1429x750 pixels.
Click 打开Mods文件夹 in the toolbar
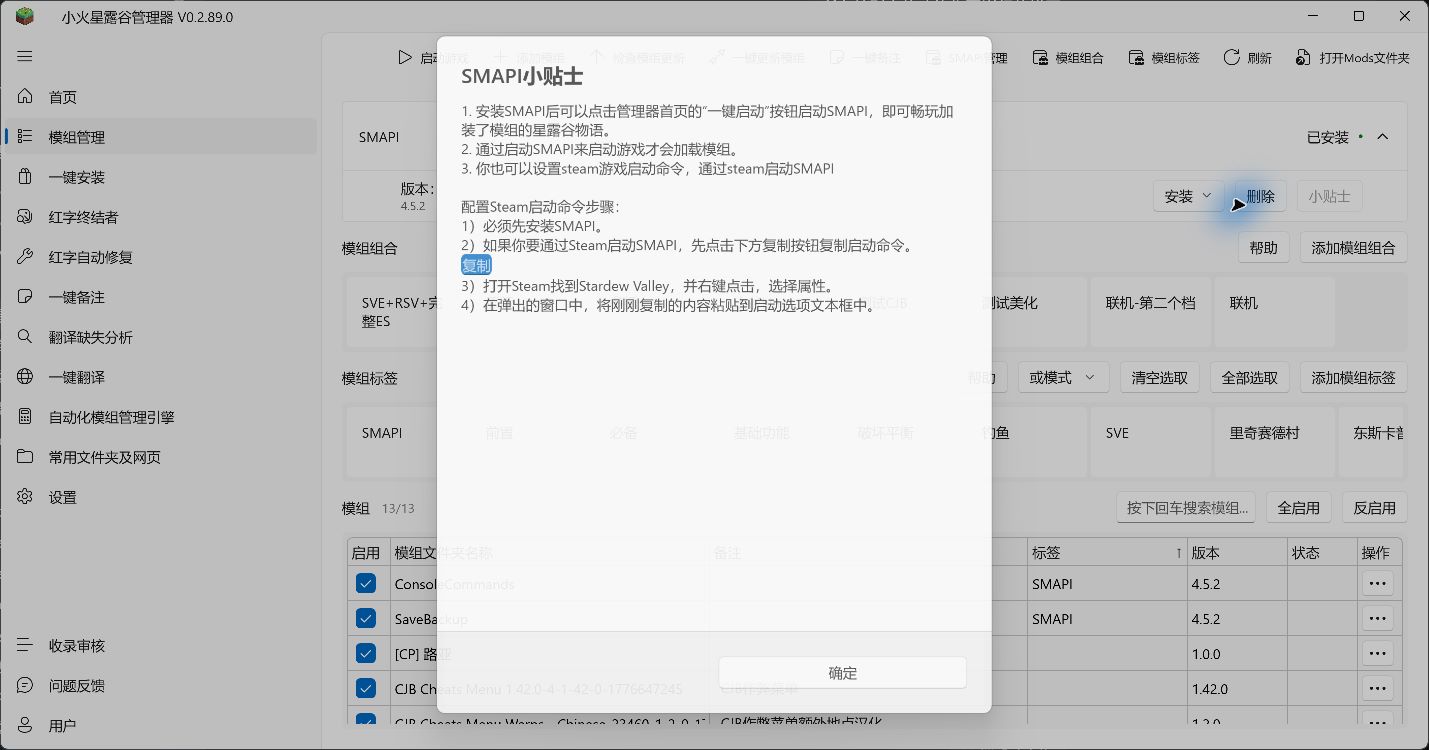1352,58
